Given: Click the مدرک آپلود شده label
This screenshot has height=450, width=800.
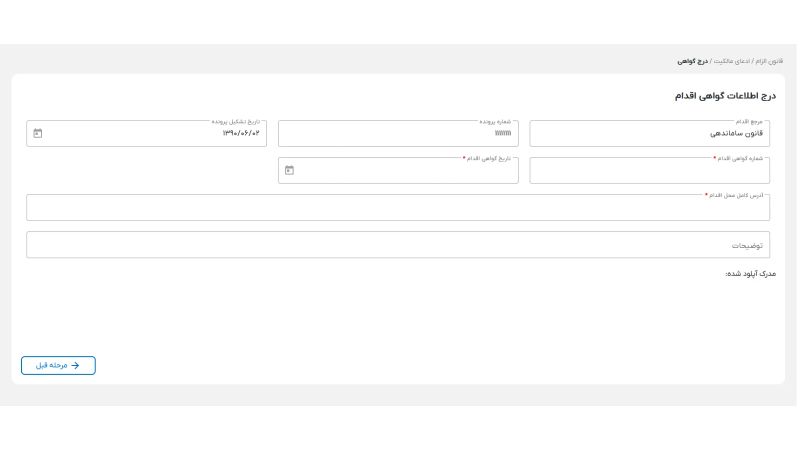Looking at the screenshot, I should click(x=750, y=273).
